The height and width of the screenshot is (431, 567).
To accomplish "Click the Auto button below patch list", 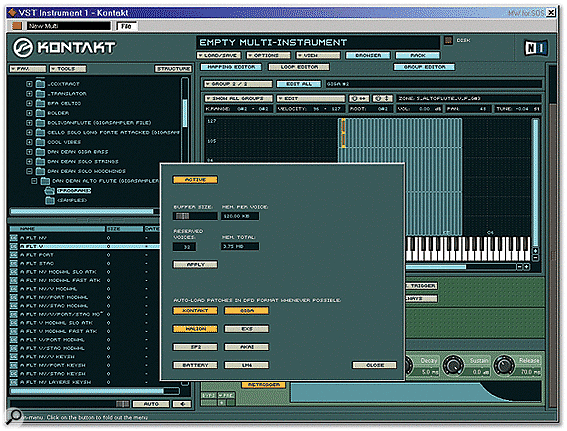I will 151,404.
